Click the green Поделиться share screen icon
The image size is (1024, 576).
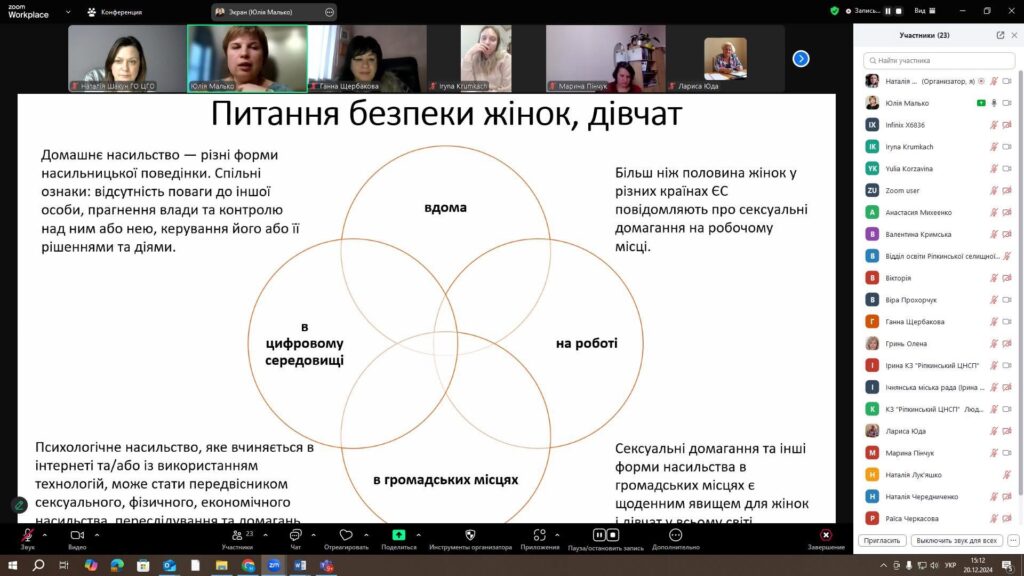coord(399,536)
